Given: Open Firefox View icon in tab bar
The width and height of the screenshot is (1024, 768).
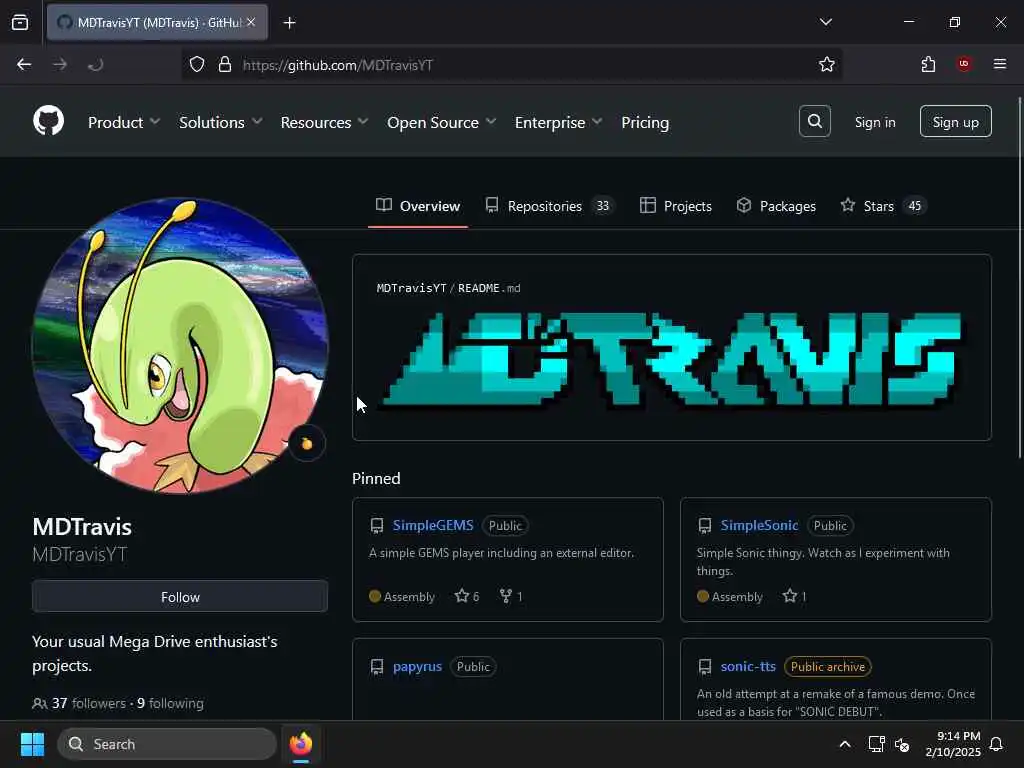Looking at the screenshot, I should coord(20,22).
